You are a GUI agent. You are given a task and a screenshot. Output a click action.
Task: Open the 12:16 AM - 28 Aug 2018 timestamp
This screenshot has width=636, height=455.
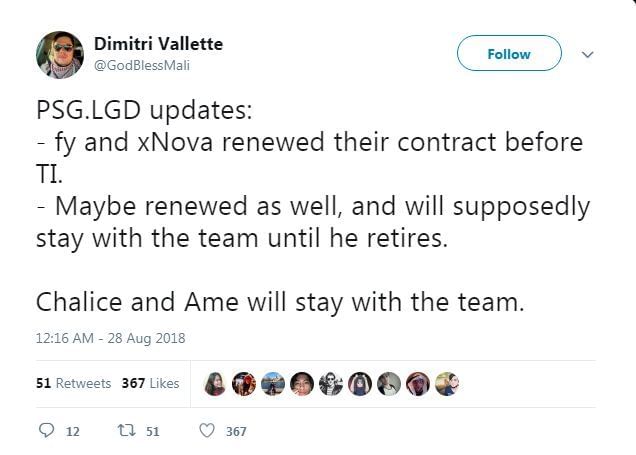[x=110, y=338]
